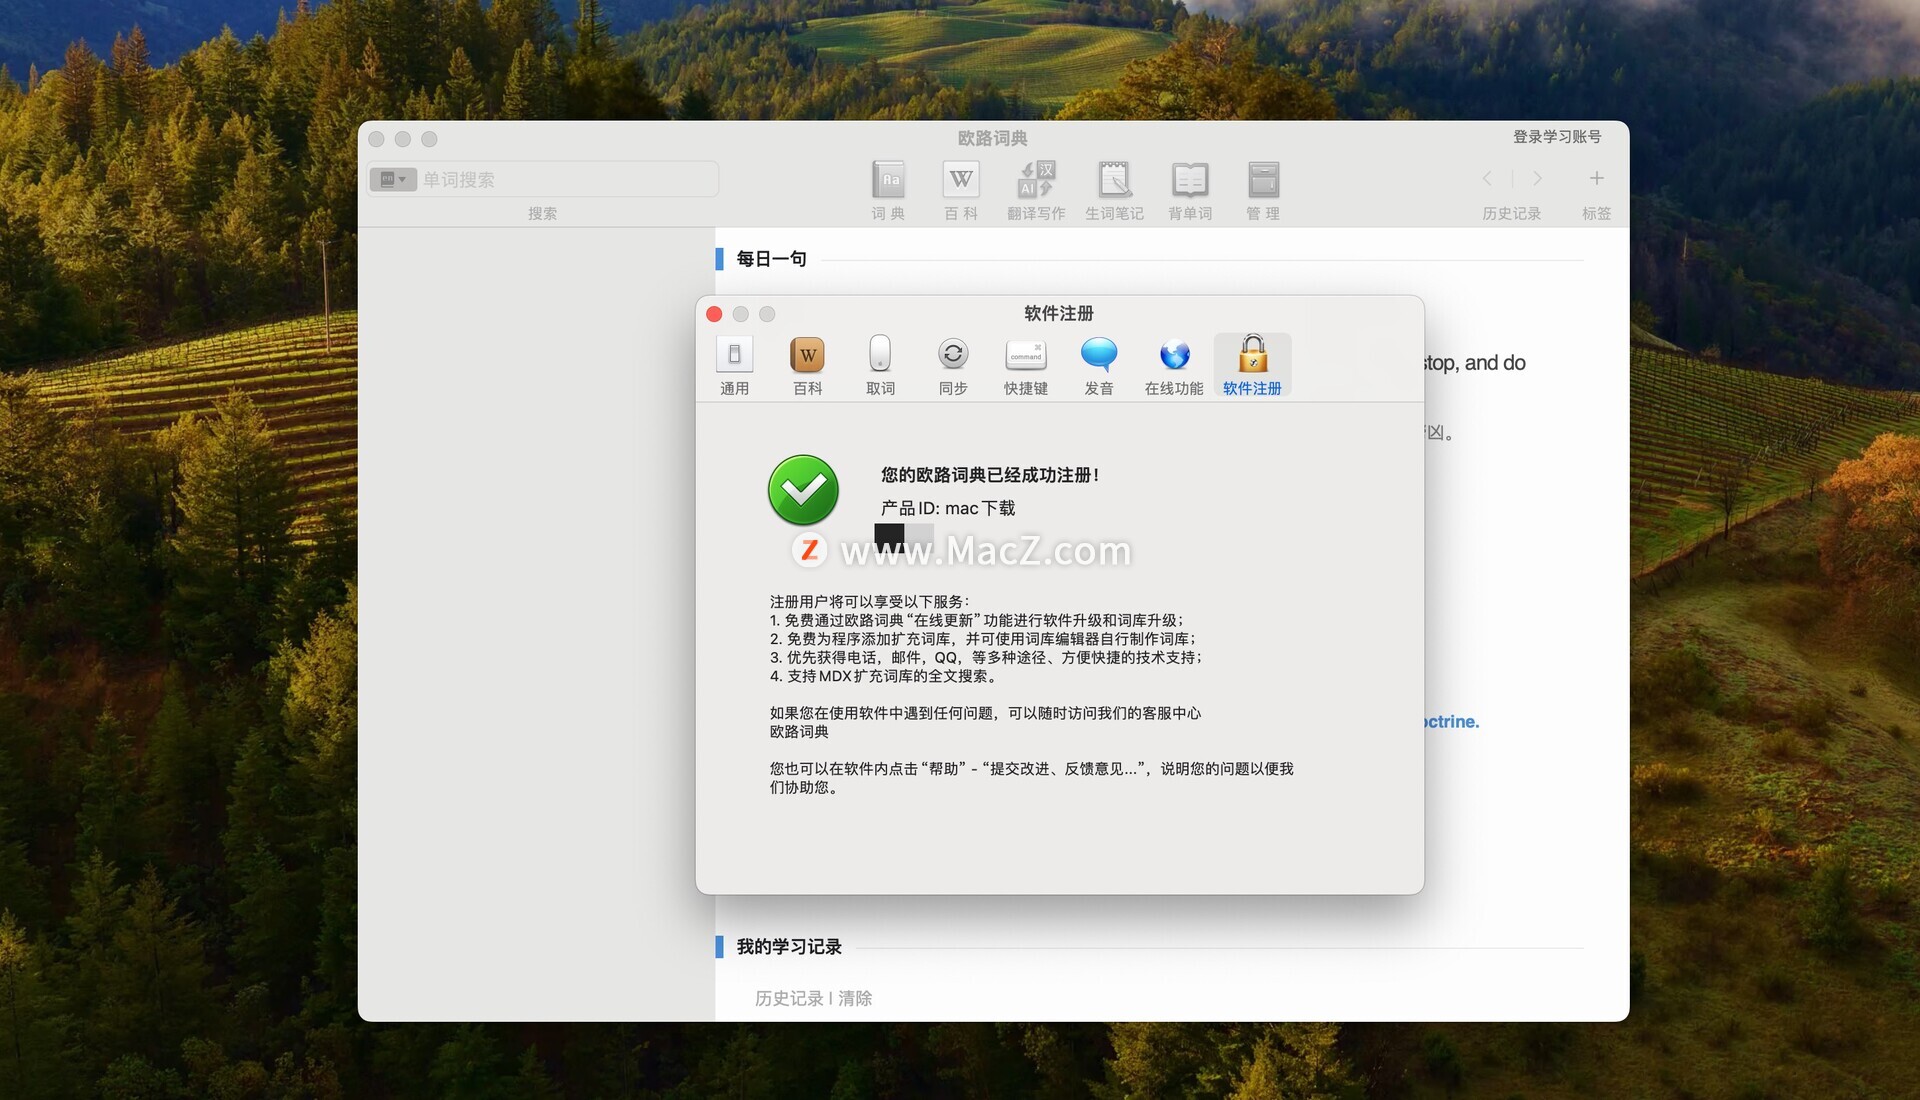Open 历史记录 link under learning records
The image size is (1920, 1100).
click(x=789, y=998)
